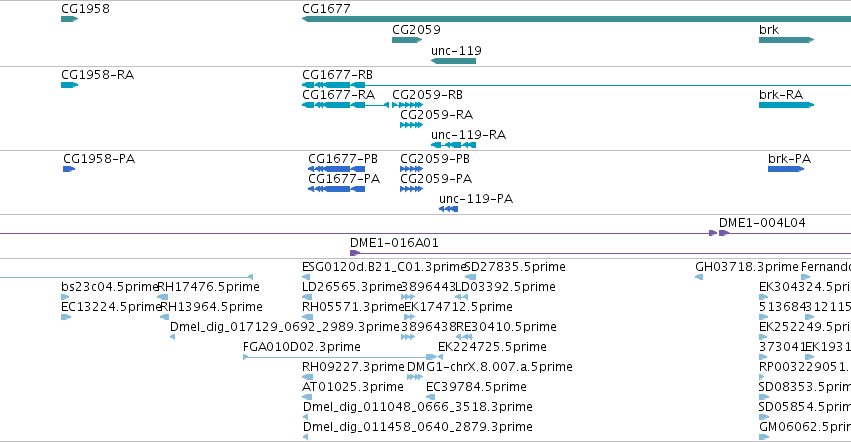The image size is (851, 442).
Task: Select the brk-PA protein glyph
Action: [786, 169]
